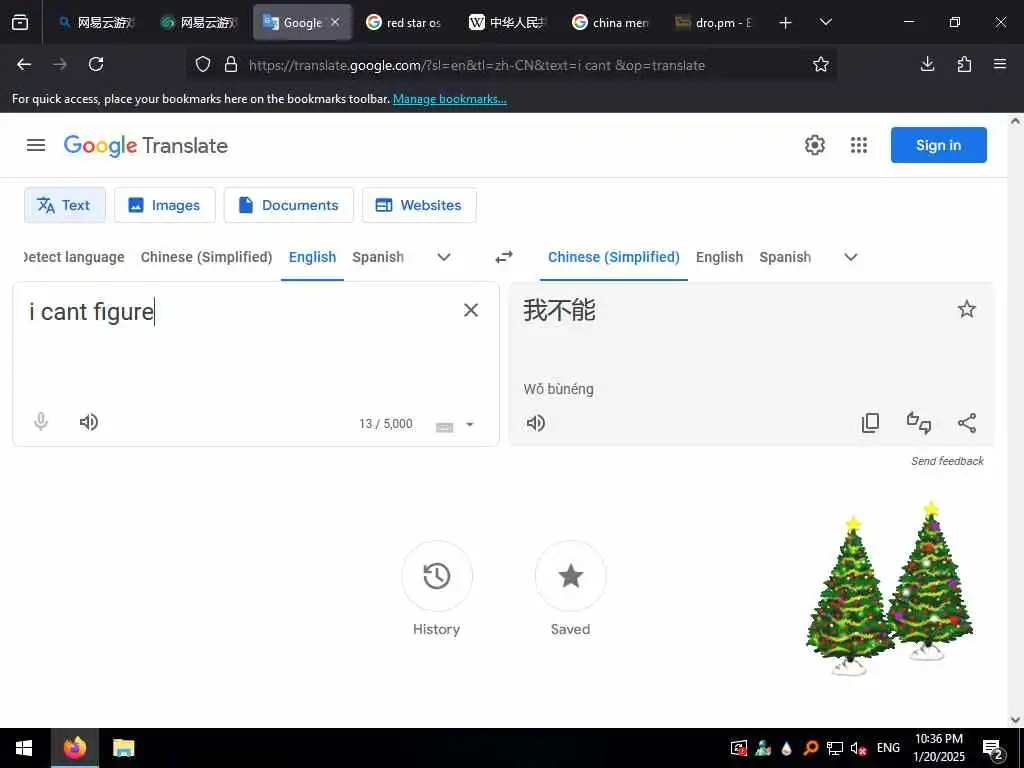Screen dimensions: 1024x768
Task: Open the taskbar clock 10:36 PM
Action: [x=938, y=748]
